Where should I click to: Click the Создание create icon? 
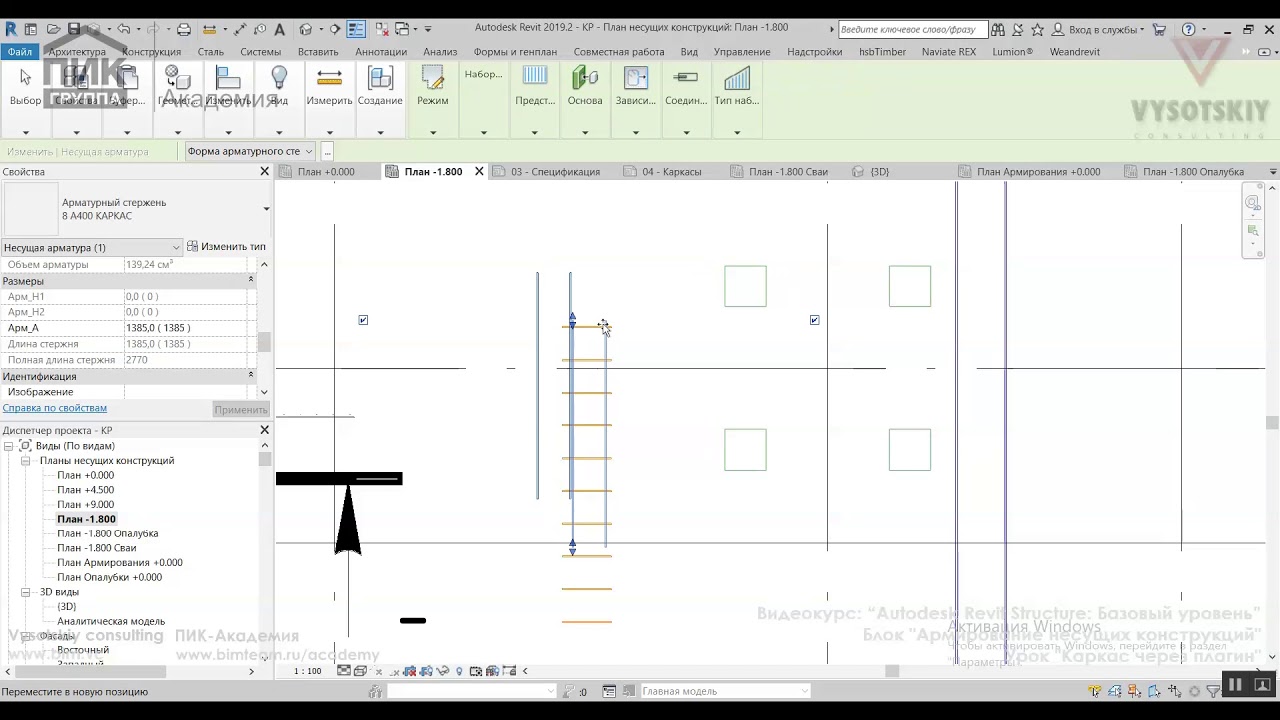click(380, 86)
